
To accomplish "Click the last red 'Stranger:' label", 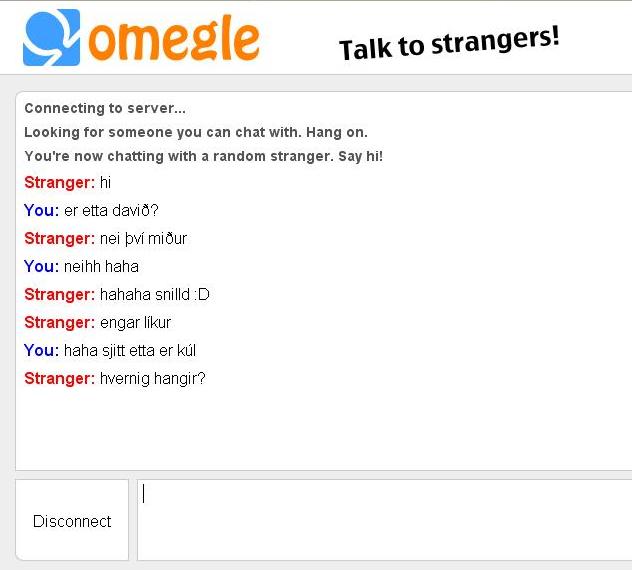I will [60, 379].
